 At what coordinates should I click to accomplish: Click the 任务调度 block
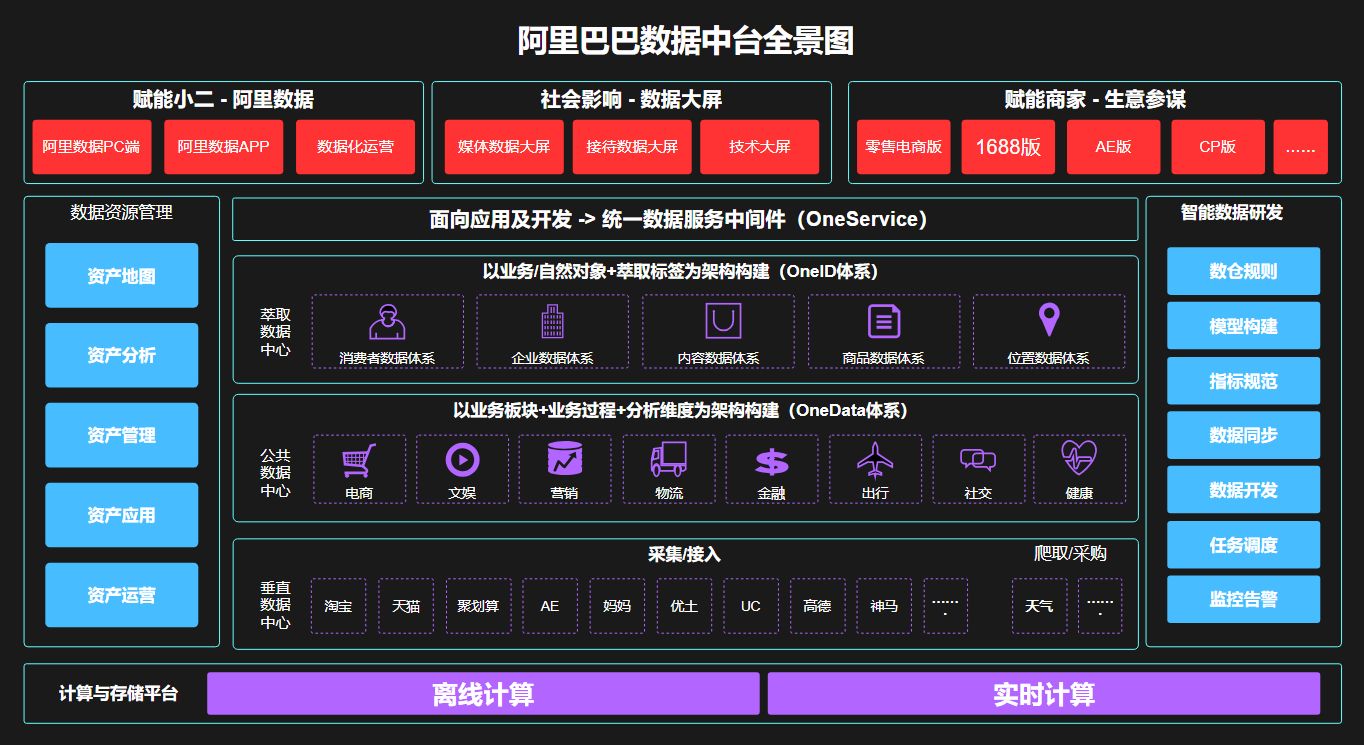1244,545
